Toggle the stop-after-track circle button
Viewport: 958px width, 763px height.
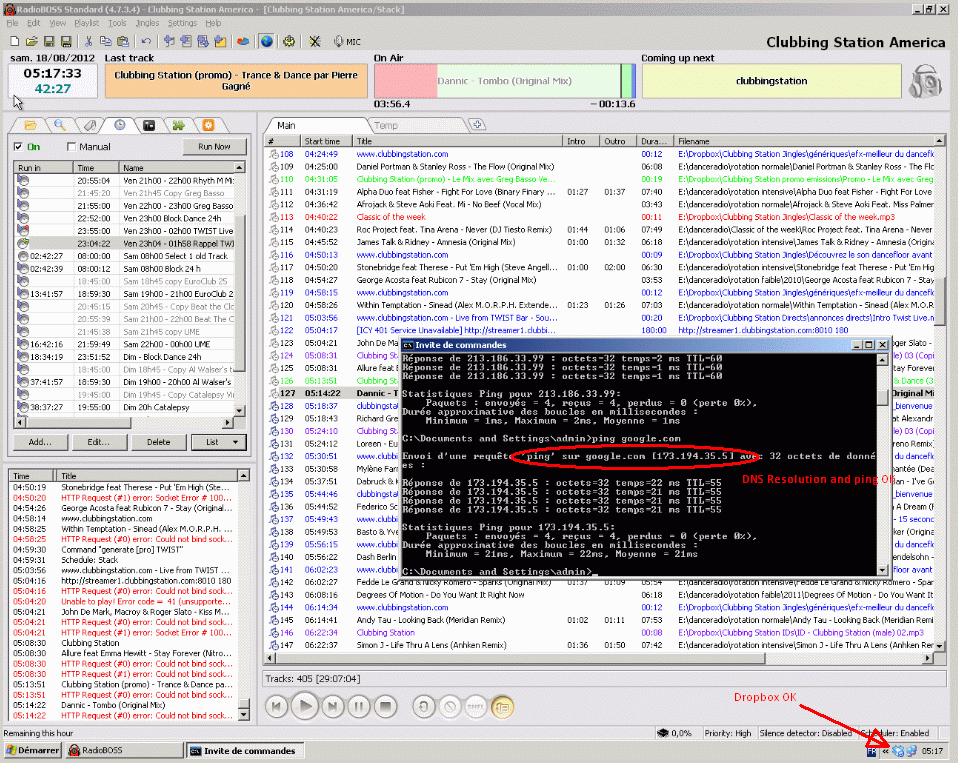tap(450, 707)
